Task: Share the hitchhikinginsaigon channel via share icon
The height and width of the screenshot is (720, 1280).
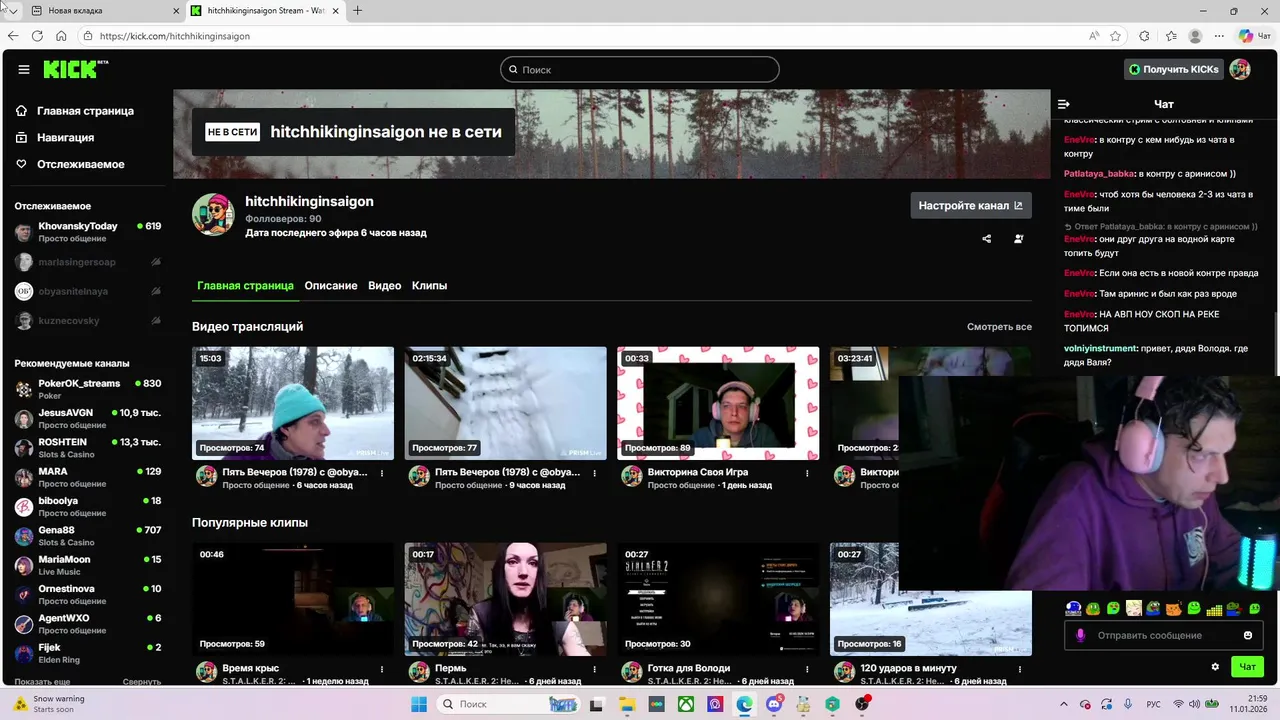Action: click(x=987, y=239)
